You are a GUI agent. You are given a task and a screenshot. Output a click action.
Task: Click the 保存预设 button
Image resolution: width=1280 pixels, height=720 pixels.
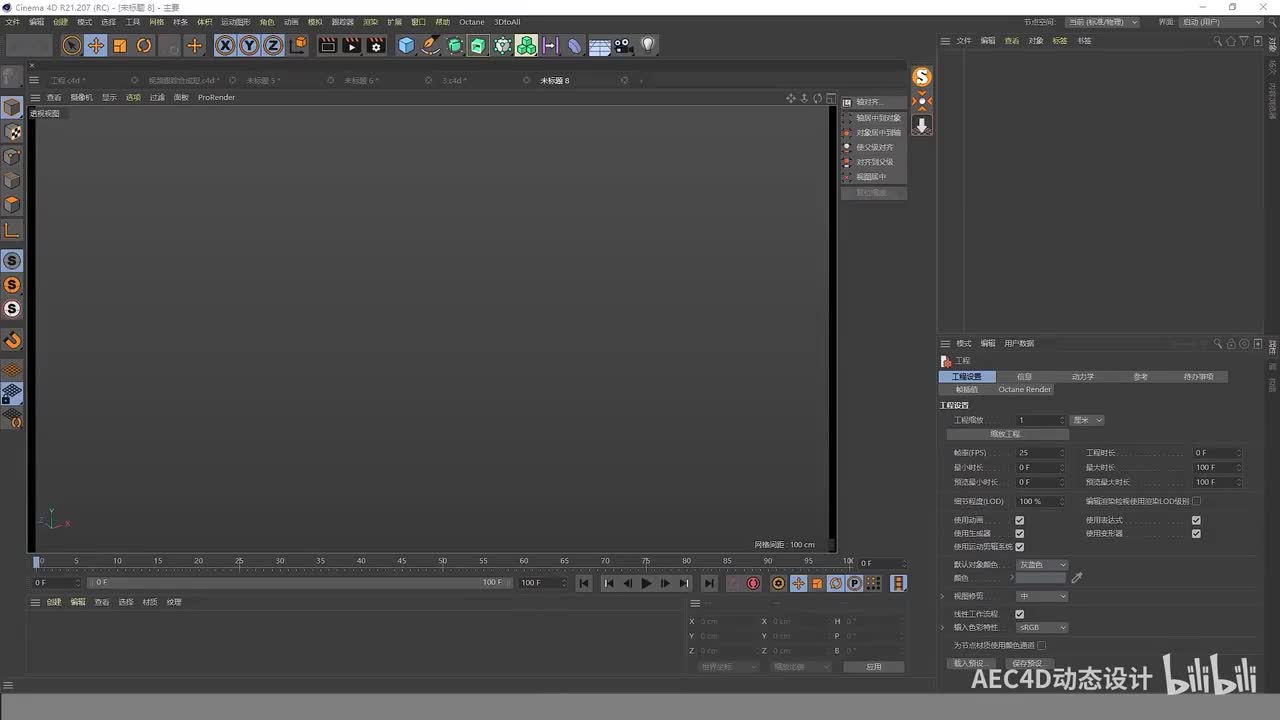click(x=1027, y=663)
